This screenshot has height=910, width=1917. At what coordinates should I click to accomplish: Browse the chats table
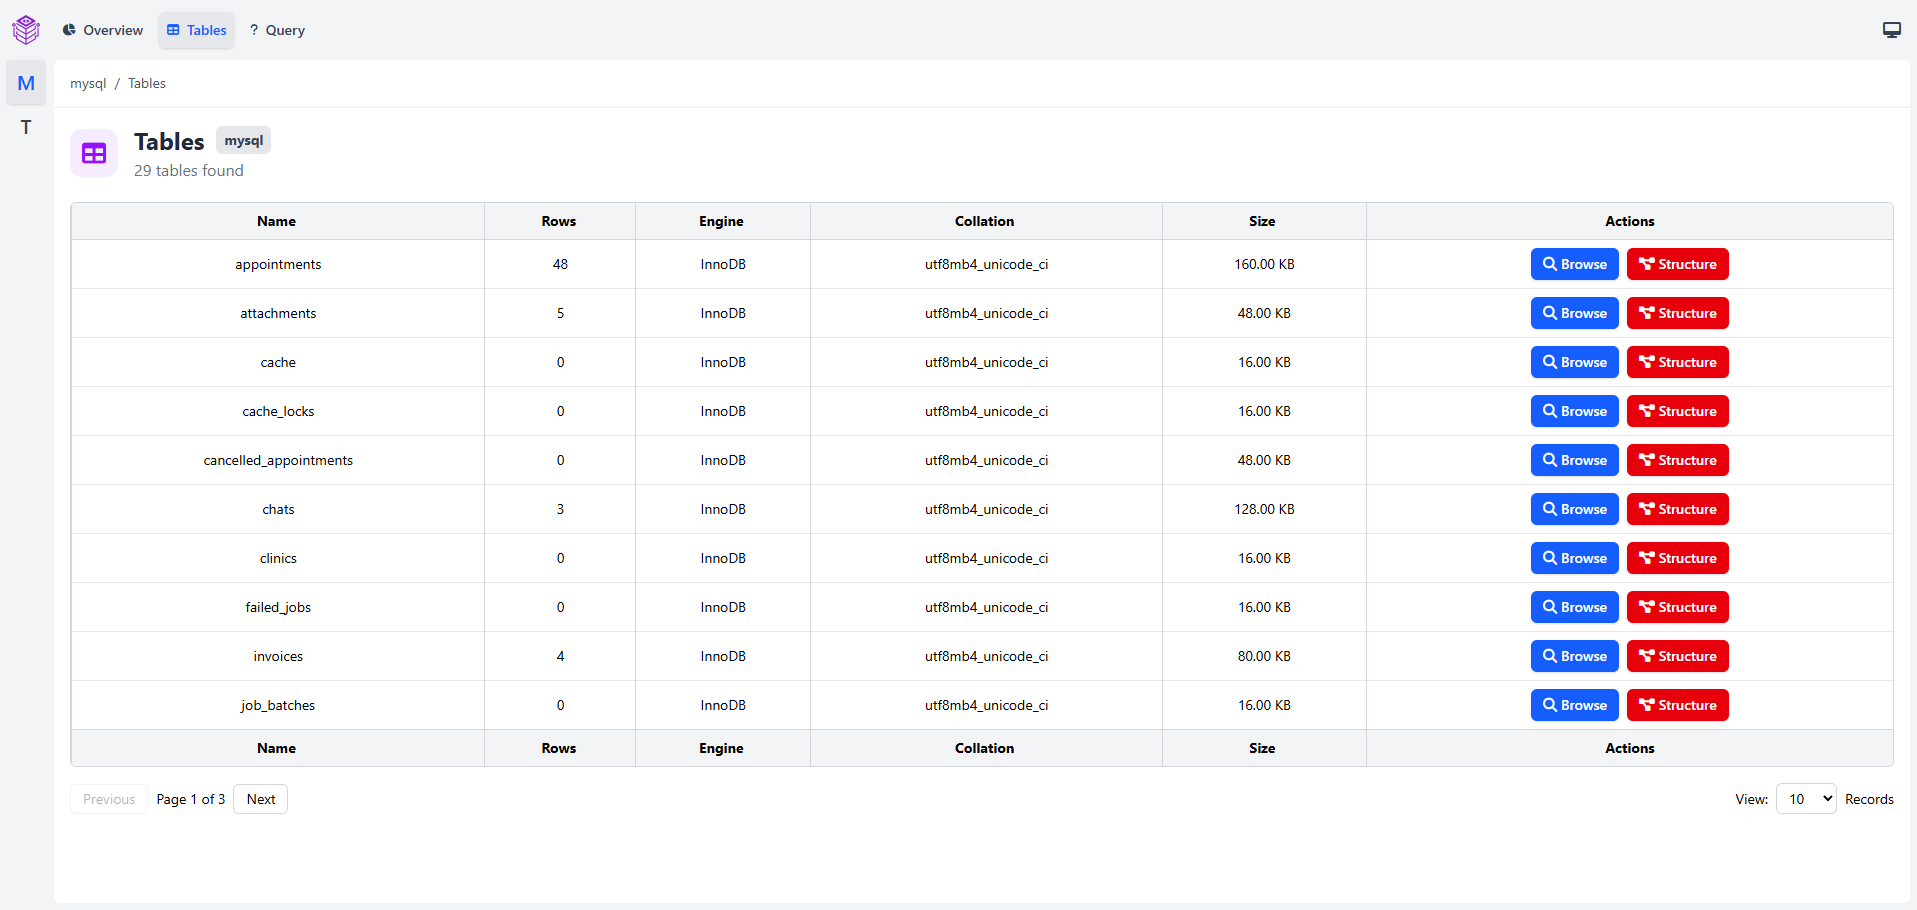click(1573, 509)
